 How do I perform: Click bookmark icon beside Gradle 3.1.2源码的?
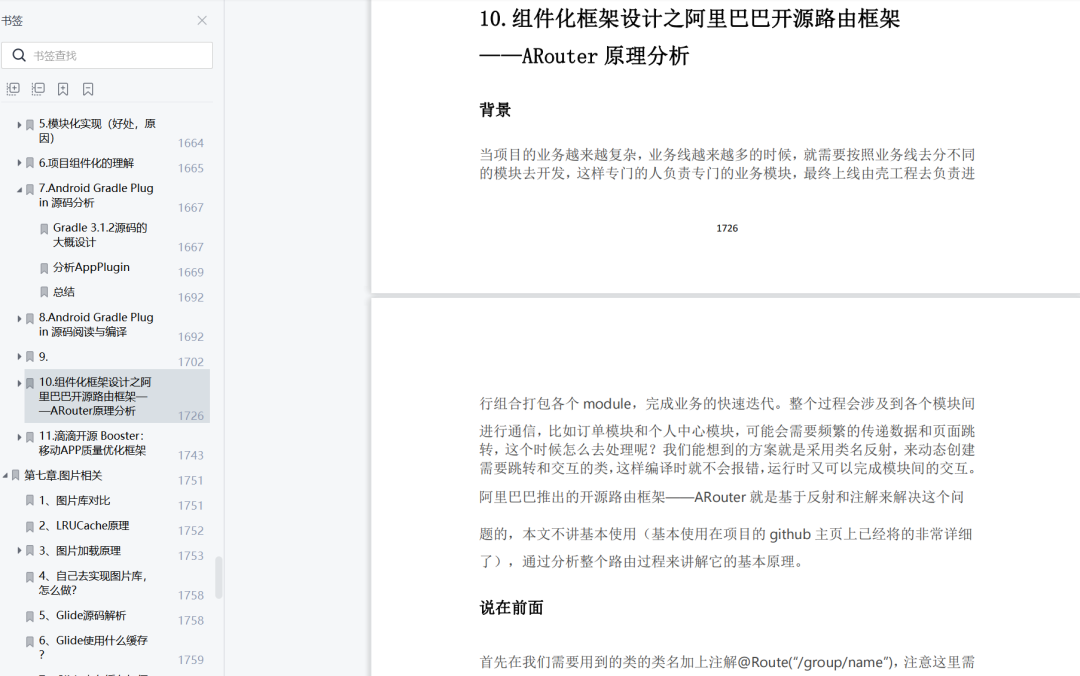click(x=44, y=229)
